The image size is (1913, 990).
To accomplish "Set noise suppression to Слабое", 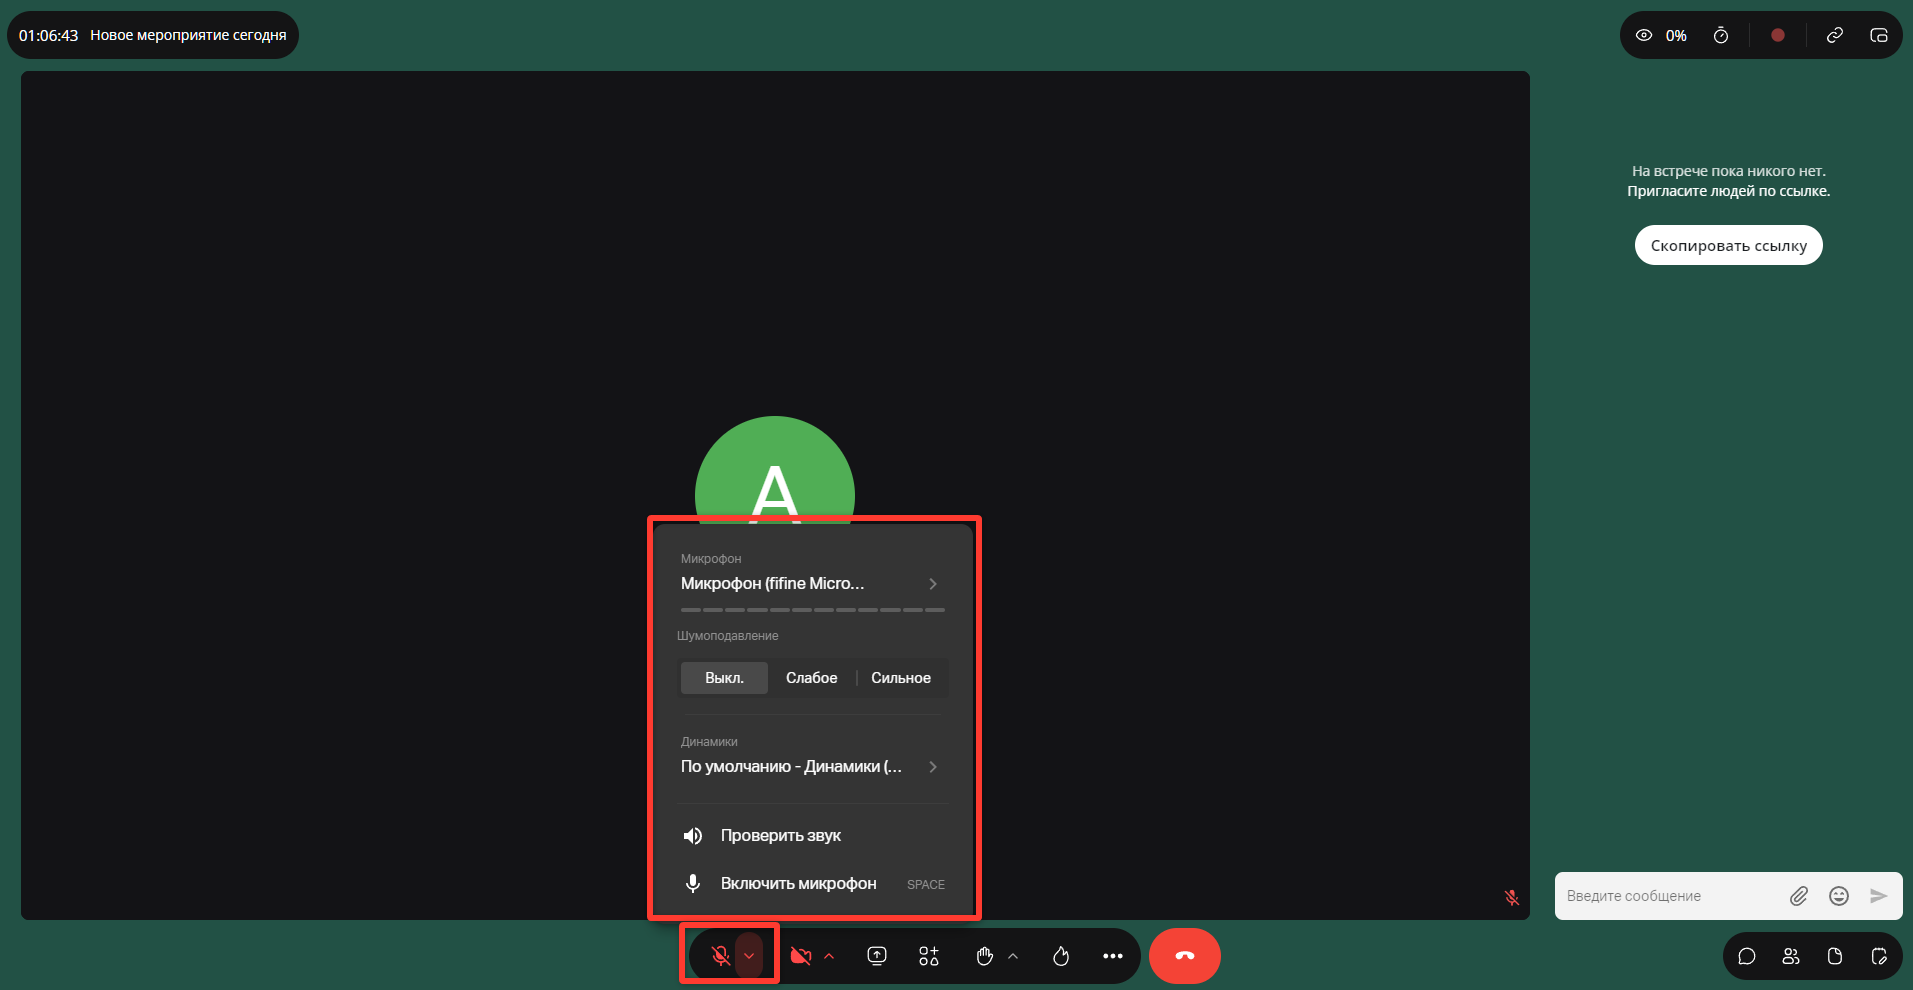I will point(811,678).
